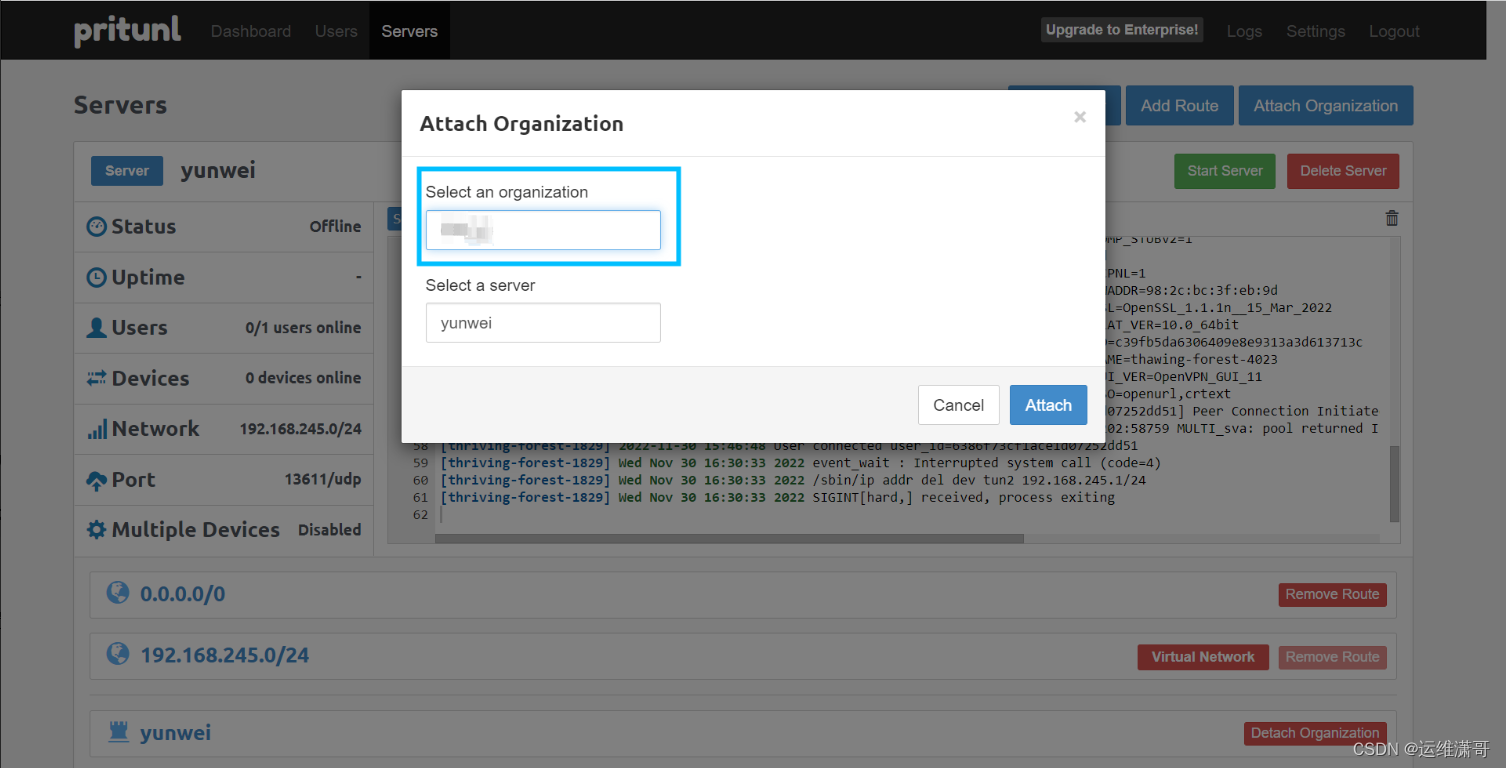1506x768 pixels.
Task: Select the 0.0.0.0/0 route title
Action: pos(182,594)
